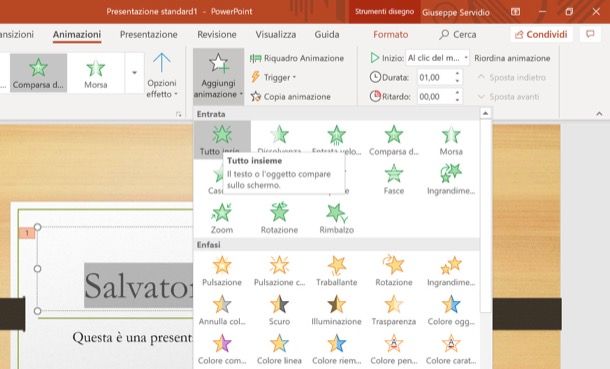Apply the Illuminazione emphasis effect
Image resolution: width=610 pixels, height=369 pixels.
[337, 310]
